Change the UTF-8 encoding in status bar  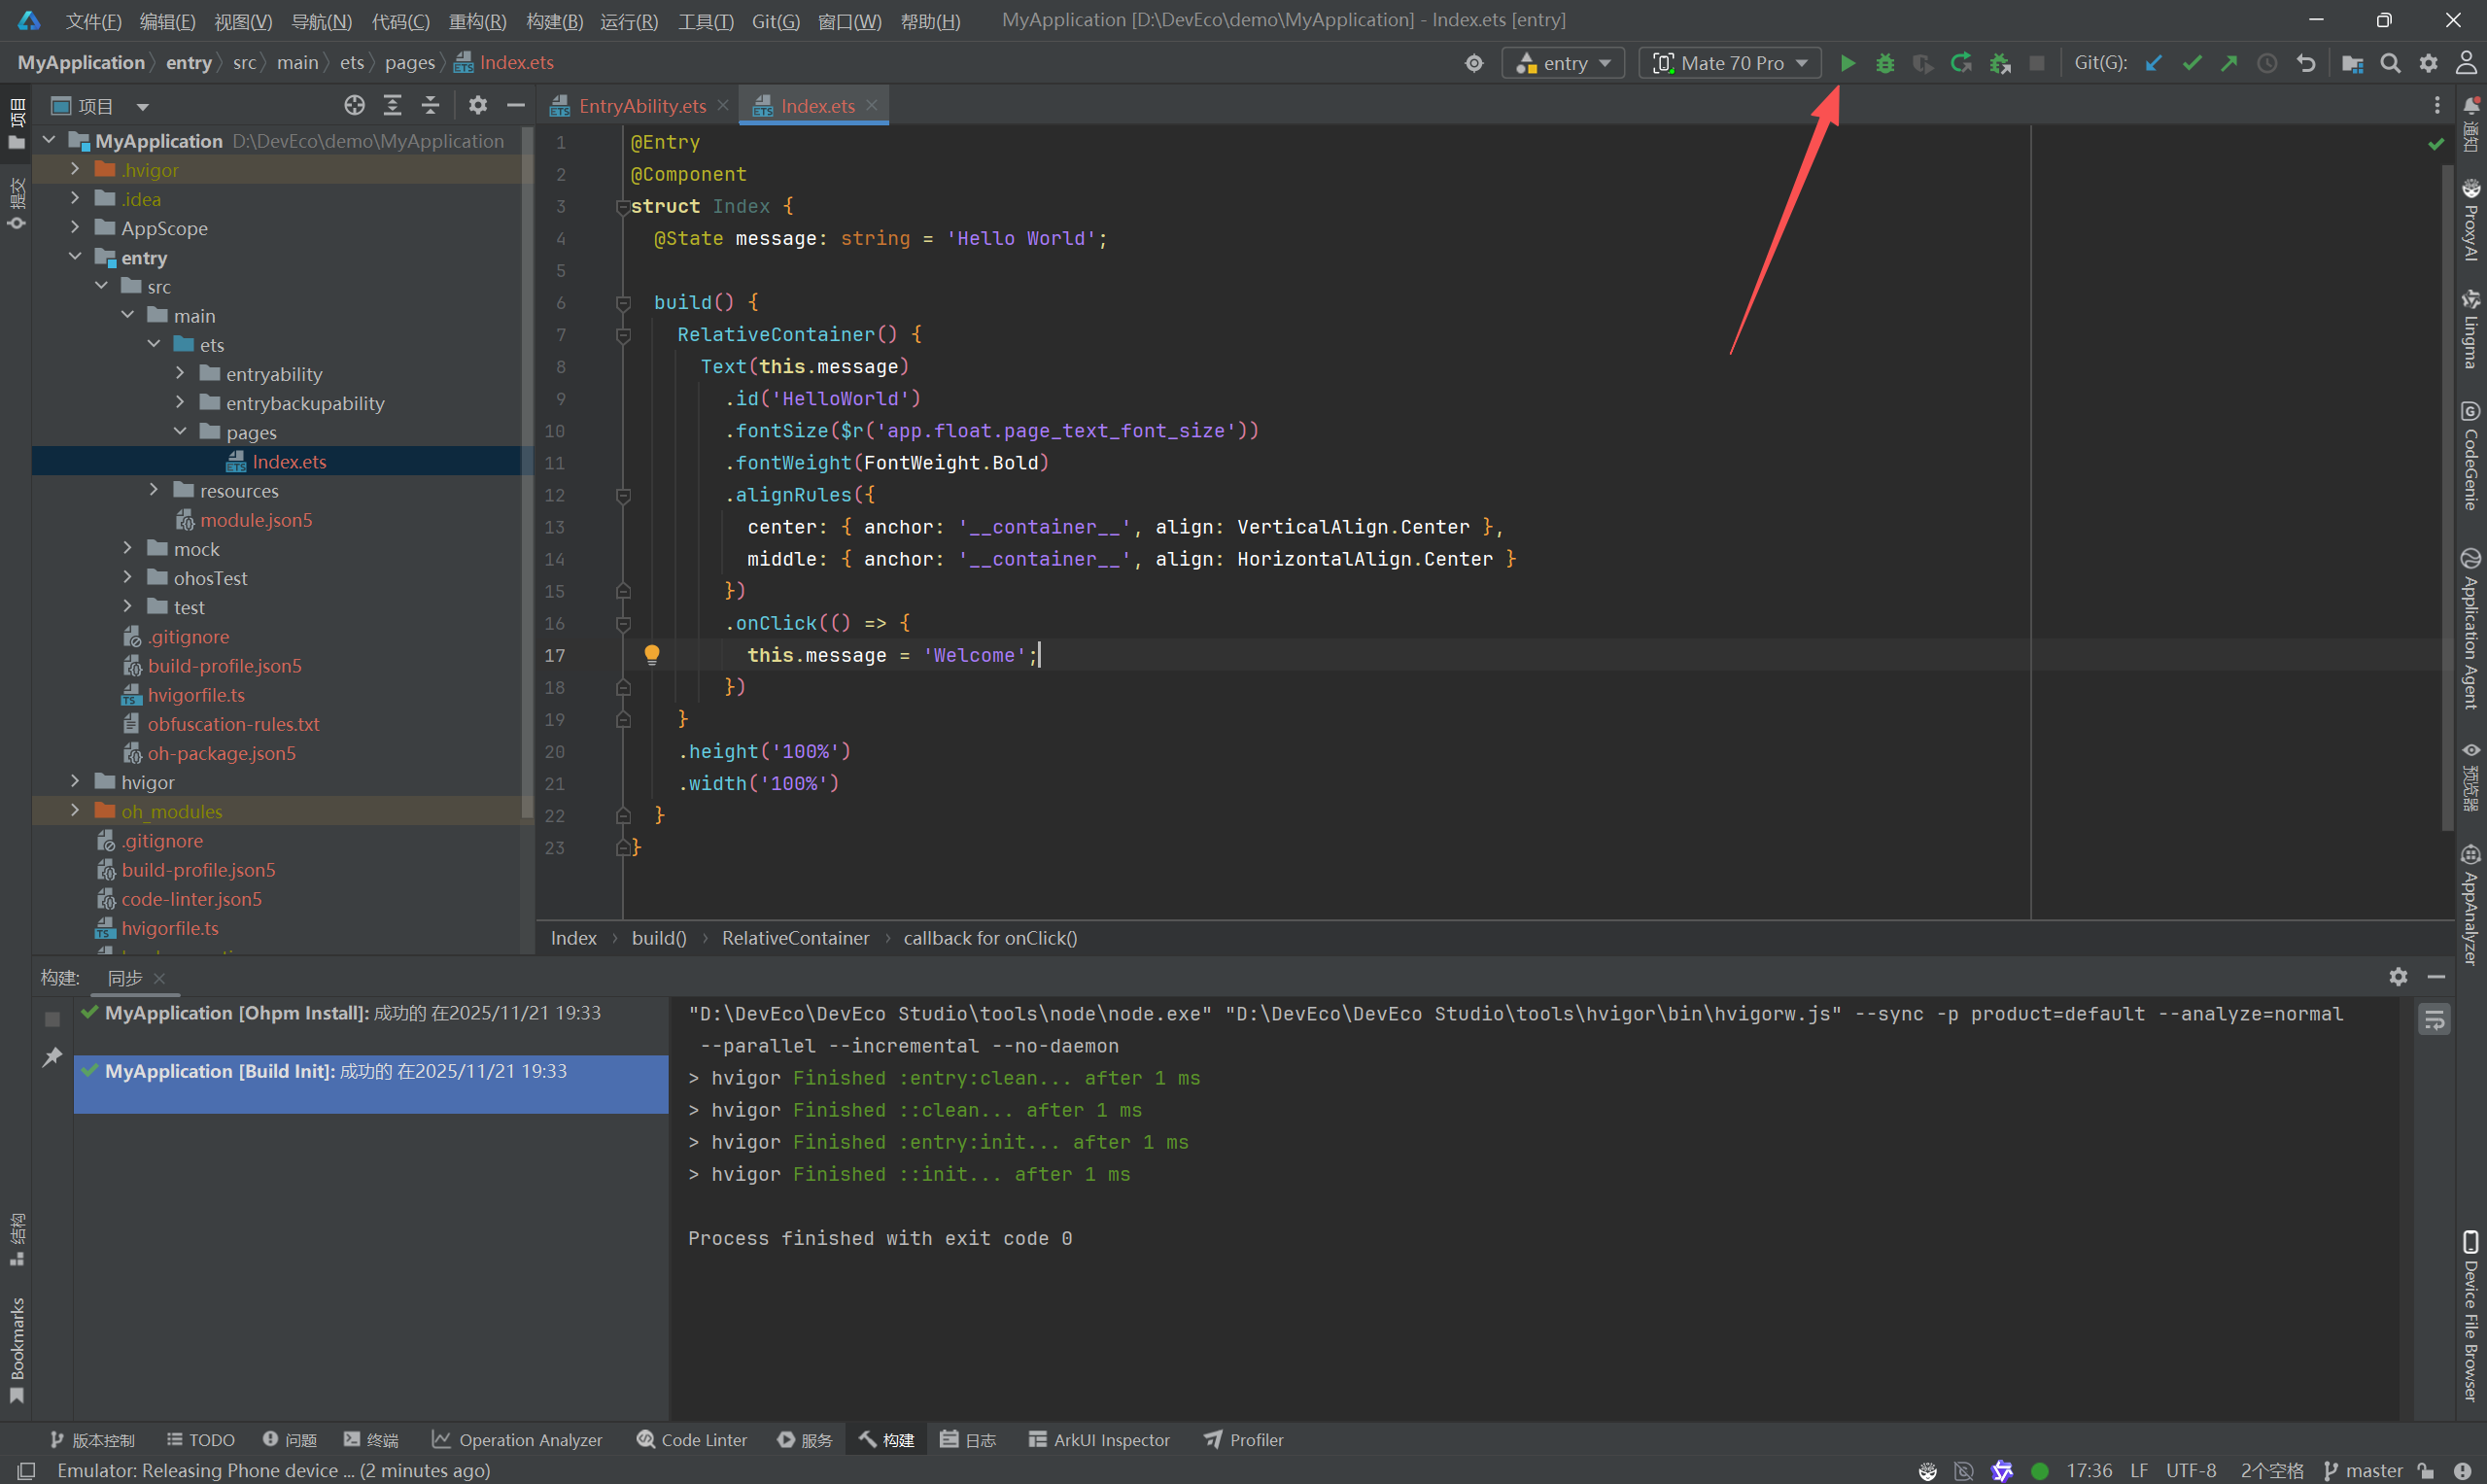point(2191,1470)
